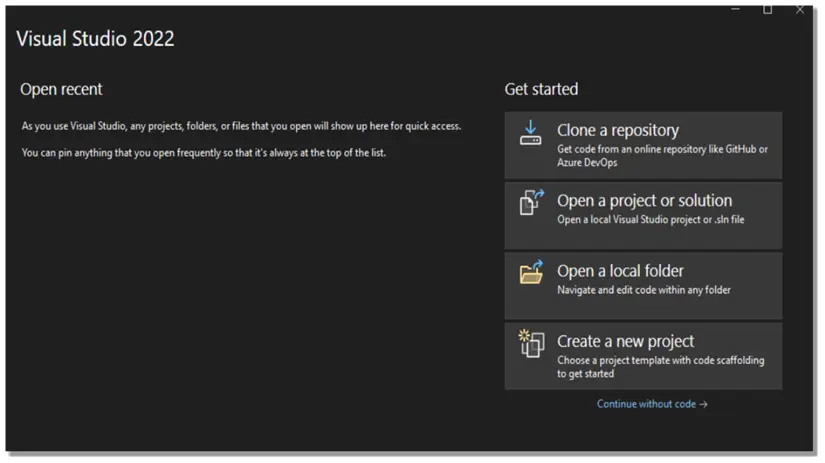Maximize the Visual Studio 2022 window
This screenshot has height=463, width=825.
tap(768, 9)
